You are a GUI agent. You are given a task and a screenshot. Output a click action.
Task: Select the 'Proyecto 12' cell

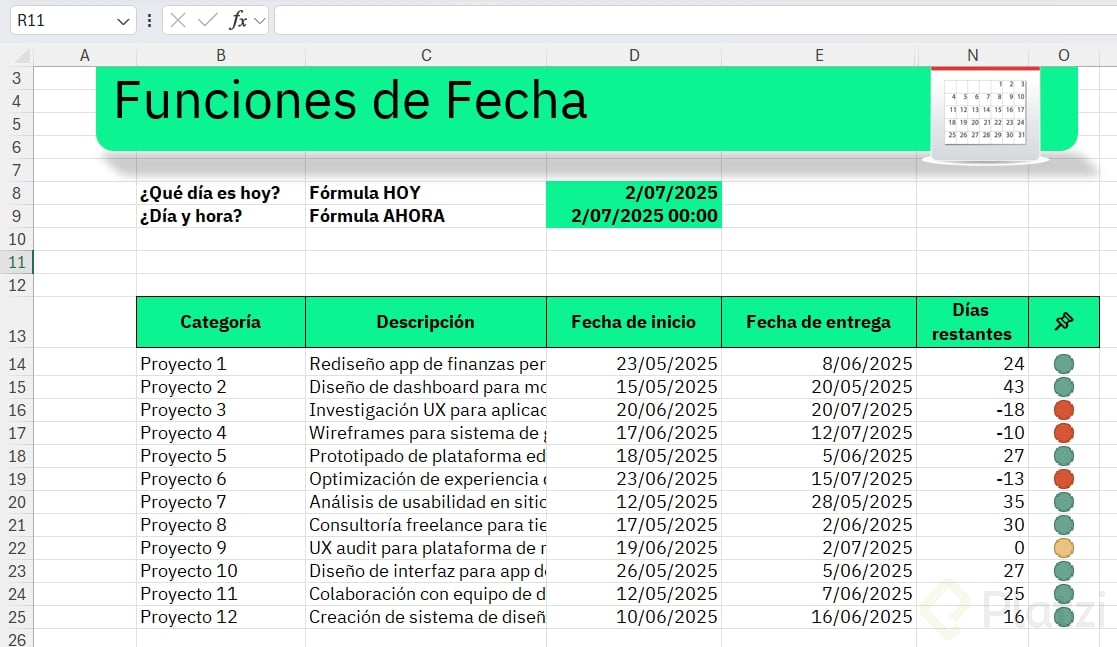pyautogui.click(x=221, y=617)
